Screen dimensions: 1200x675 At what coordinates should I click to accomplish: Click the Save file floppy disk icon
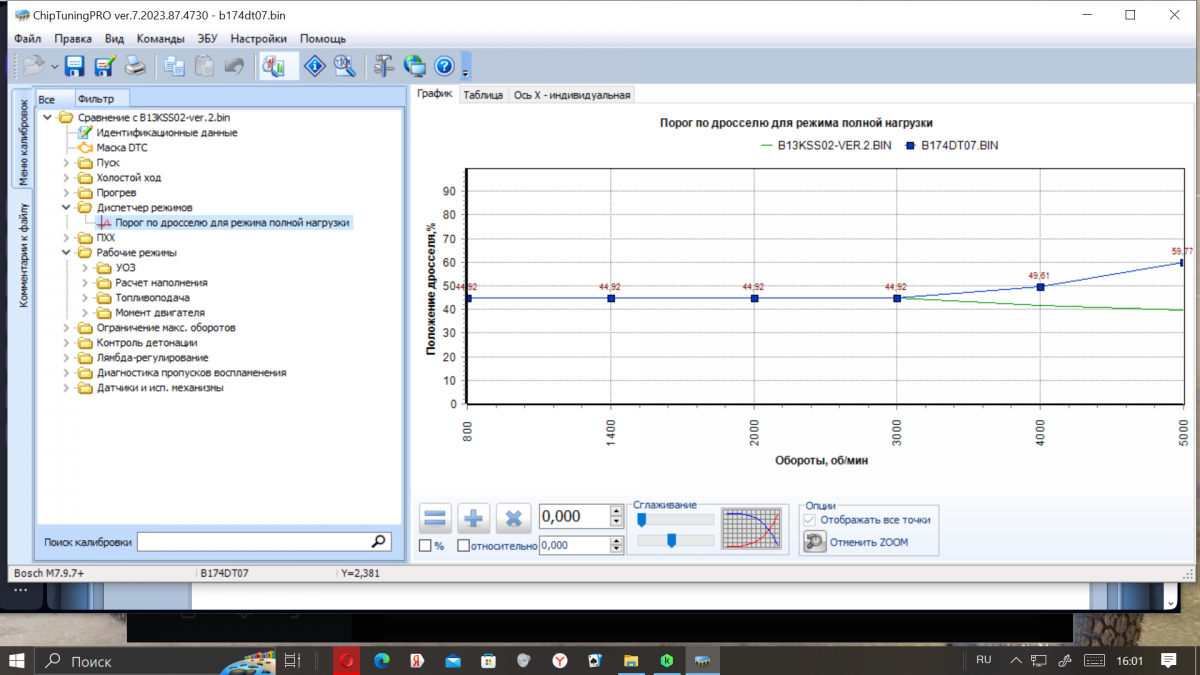[x=74, y=67]
